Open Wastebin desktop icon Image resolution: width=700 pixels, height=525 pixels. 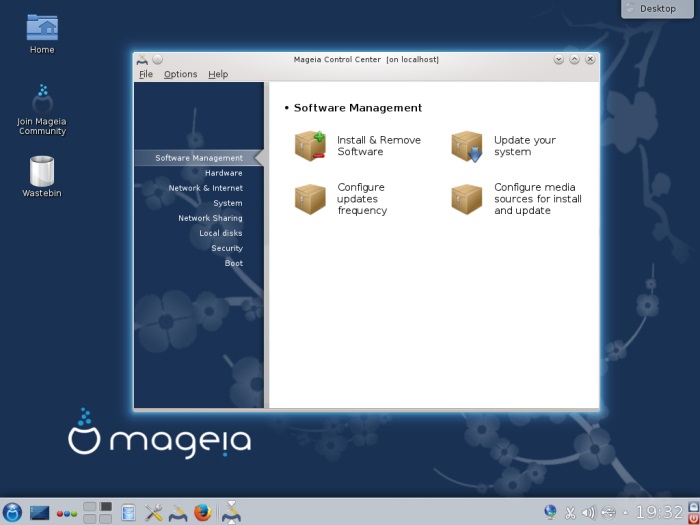[42, 176]
